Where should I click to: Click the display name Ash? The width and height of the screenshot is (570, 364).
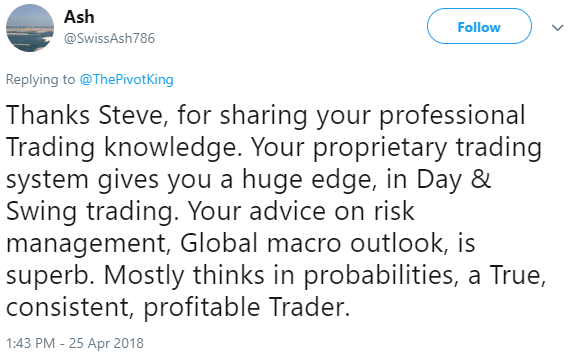click(x=79, y=17)
